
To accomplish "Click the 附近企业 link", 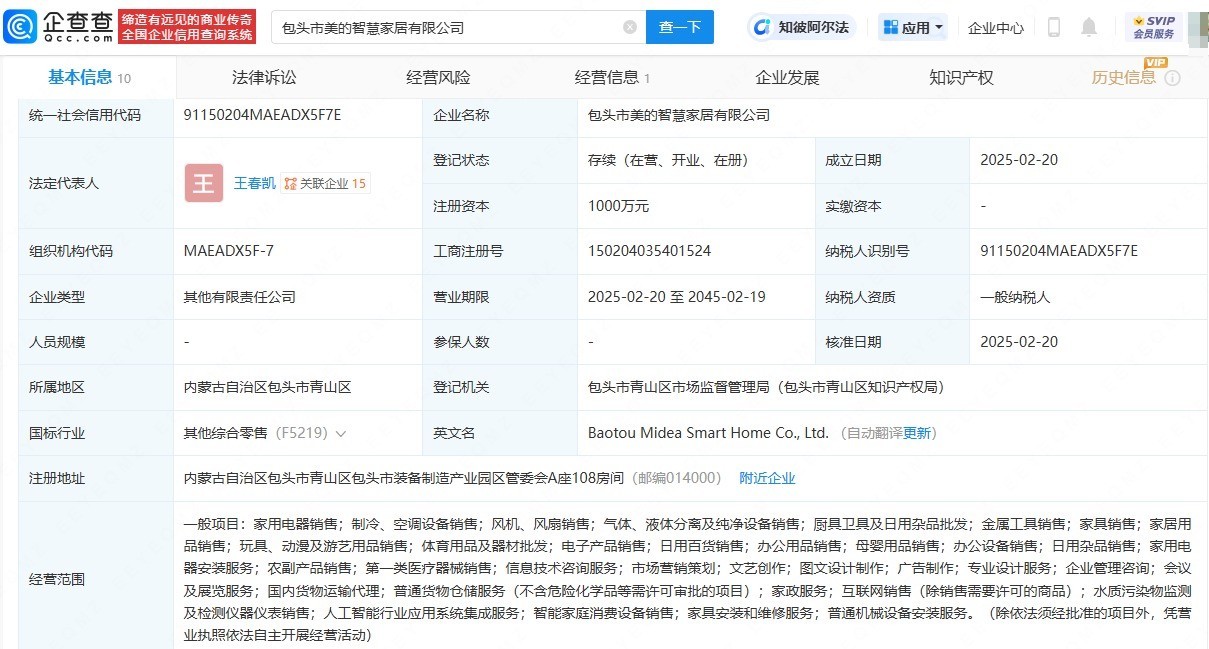I will point(767,478).
